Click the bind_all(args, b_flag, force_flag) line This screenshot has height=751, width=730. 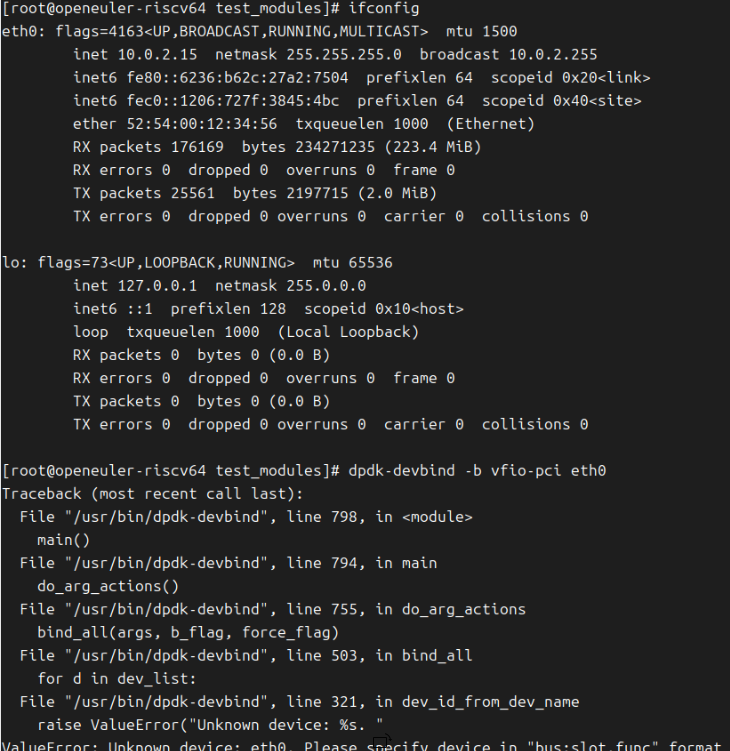(x=188, y=633)
